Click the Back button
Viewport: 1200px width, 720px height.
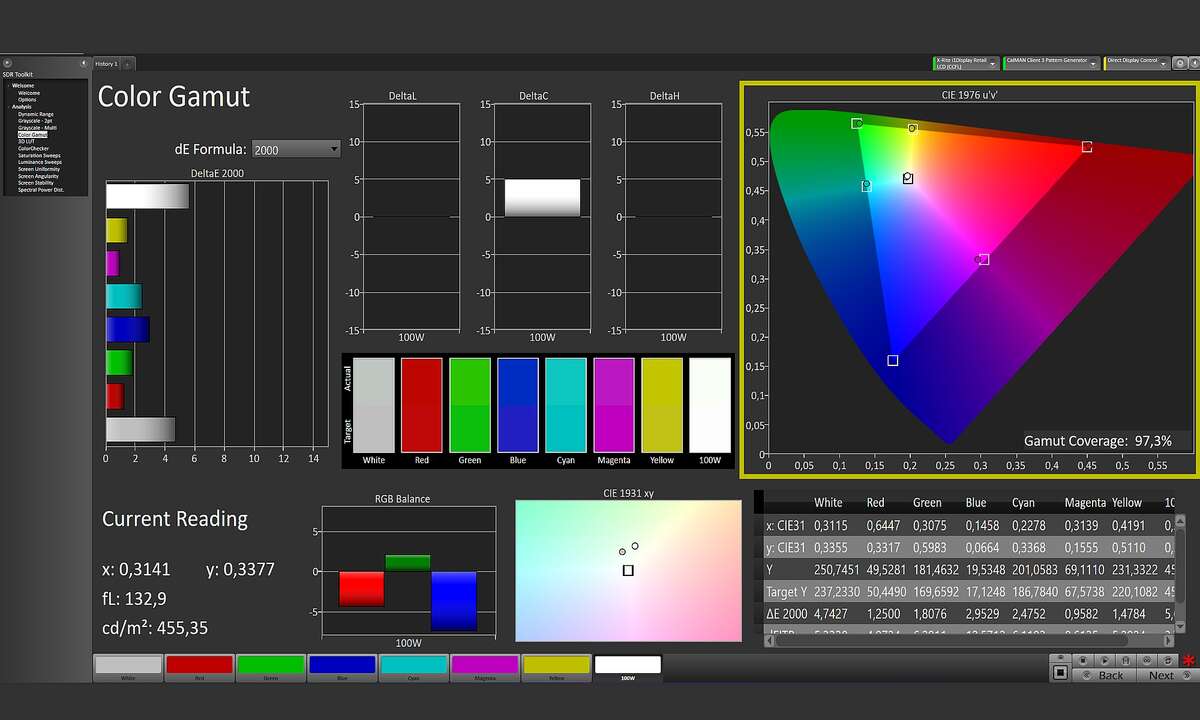(x=1104, y=675)
